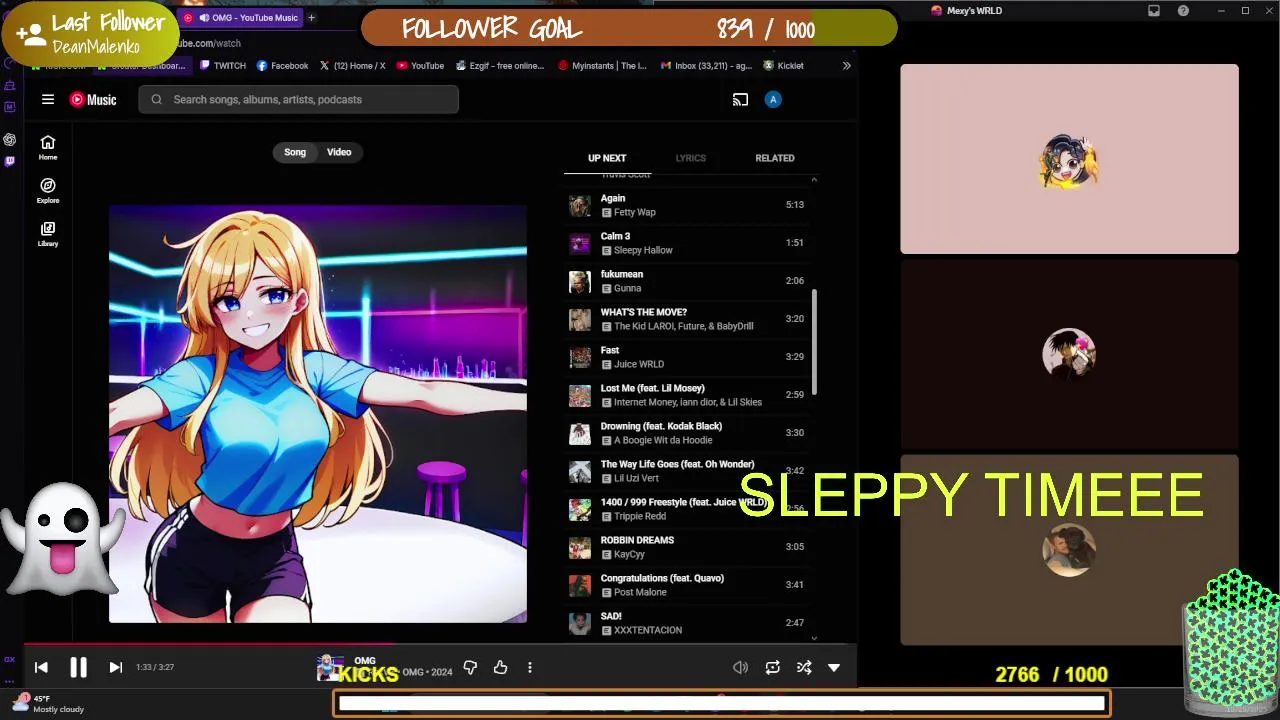Open the Facebook bookmark
Screen dimensions: 1280x720
(282, 66)
